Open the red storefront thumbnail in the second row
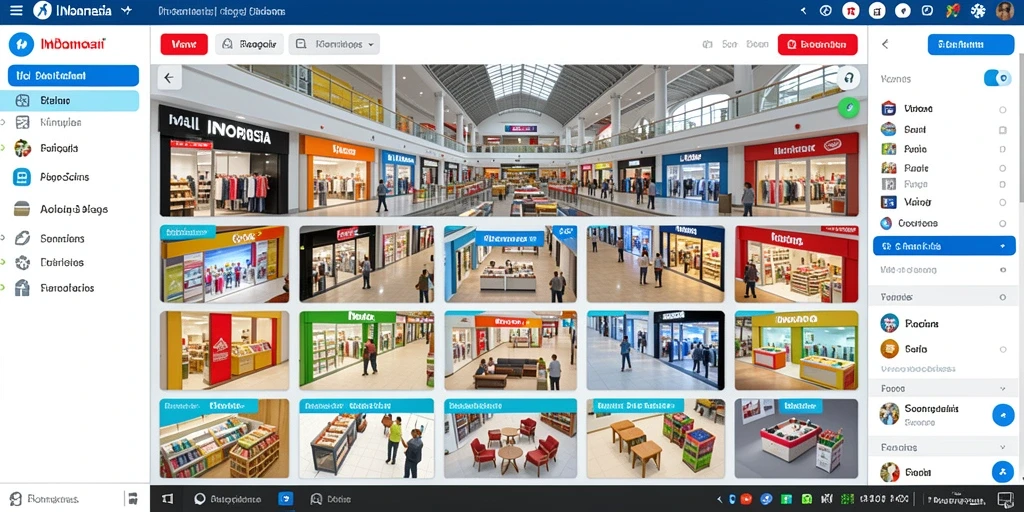Screen dimensions: 1024x512 [x=797, y=264]
